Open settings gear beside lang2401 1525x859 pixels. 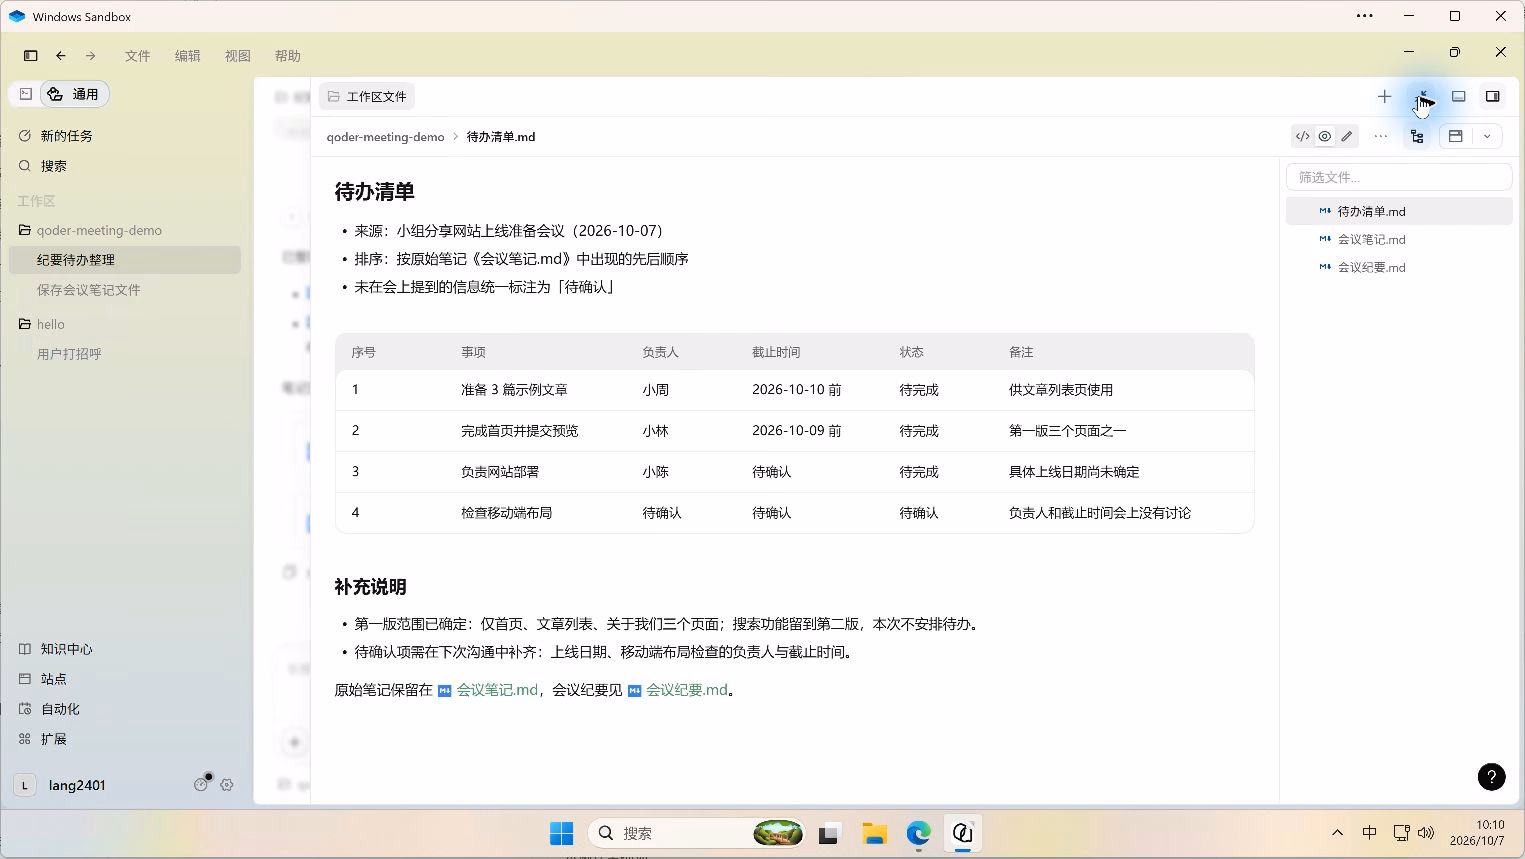[227, 785]
